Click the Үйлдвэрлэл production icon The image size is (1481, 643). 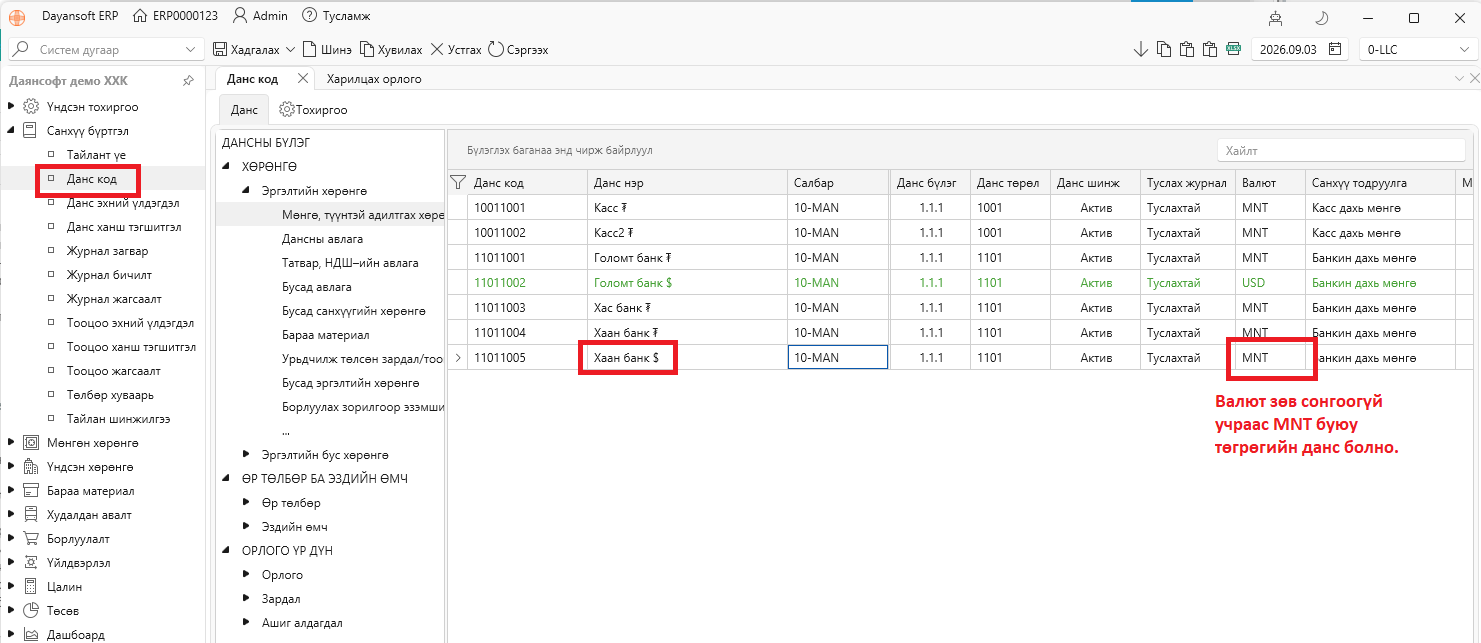point(30,562)
